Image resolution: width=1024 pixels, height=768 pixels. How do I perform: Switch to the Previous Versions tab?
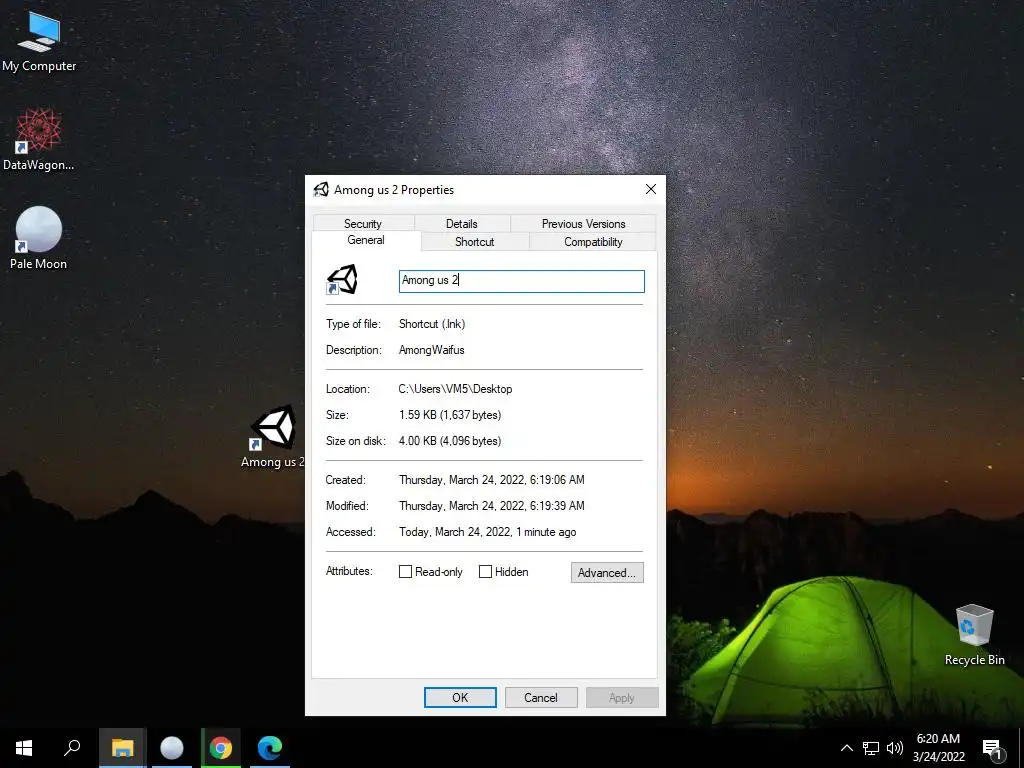tap(583, 223)
